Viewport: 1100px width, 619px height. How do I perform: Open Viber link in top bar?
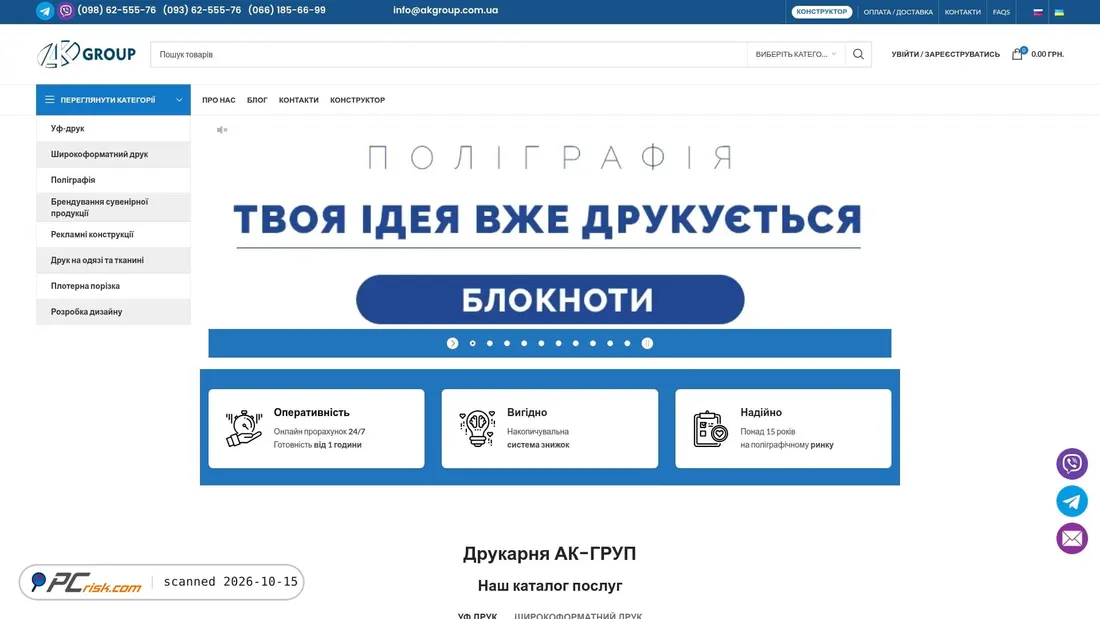tap(66, 11)
